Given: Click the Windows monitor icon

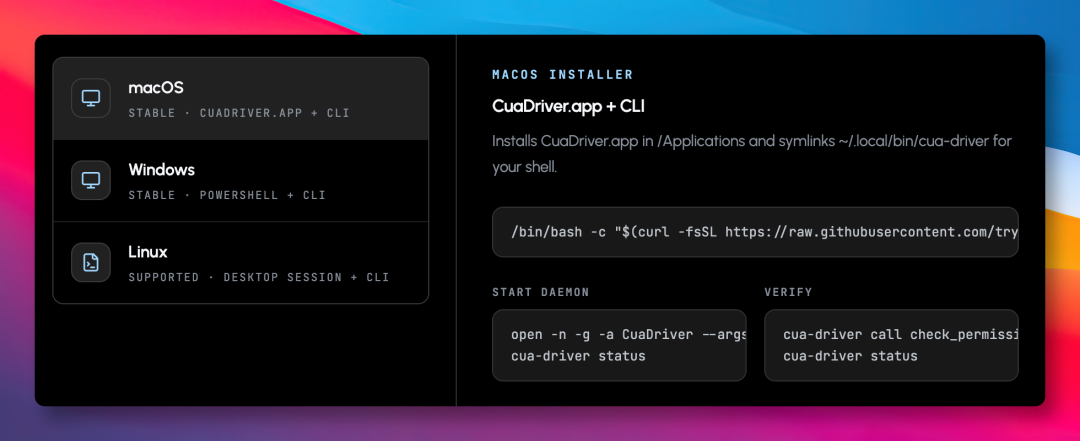Looking at the screenshot, I should (91, 180).
